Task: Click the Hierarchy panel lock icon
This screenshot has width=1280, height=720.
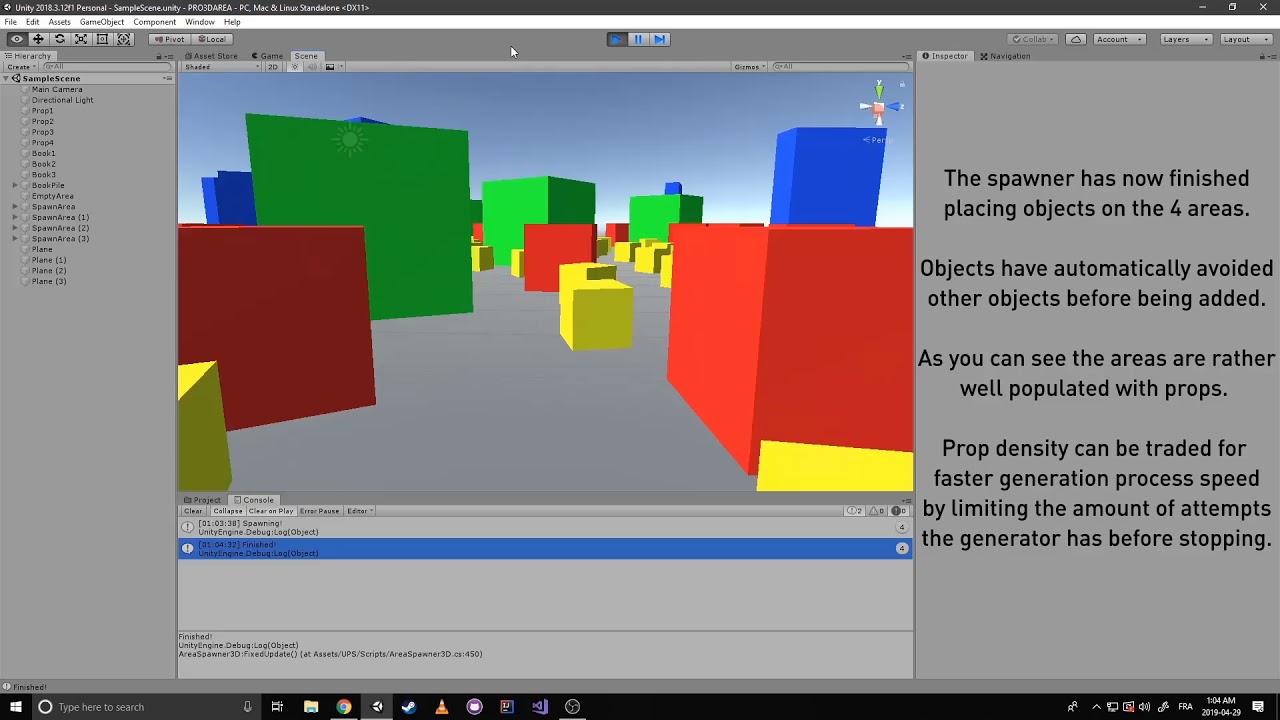Action: 159,56
